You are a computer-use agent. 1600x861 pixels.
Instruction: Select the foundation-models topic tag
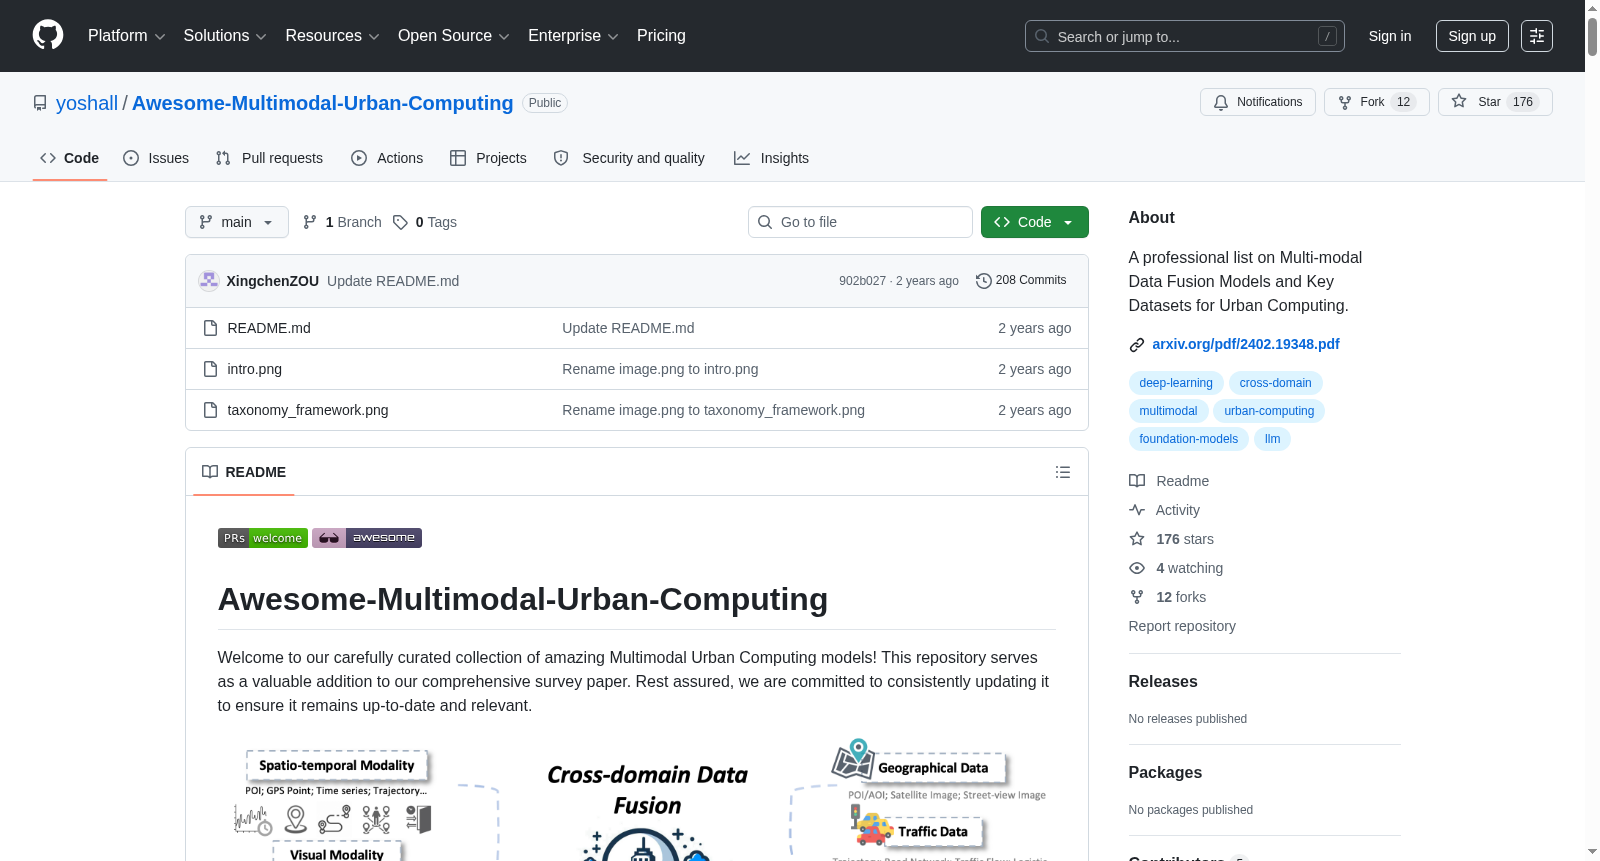[1189, 439]
